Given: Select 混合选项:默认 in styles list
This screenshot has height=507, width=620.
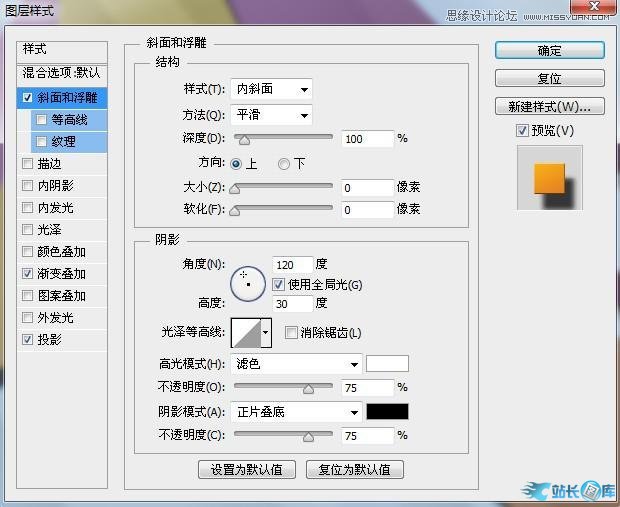Looking at the screenshot, I should coord(62,73).
